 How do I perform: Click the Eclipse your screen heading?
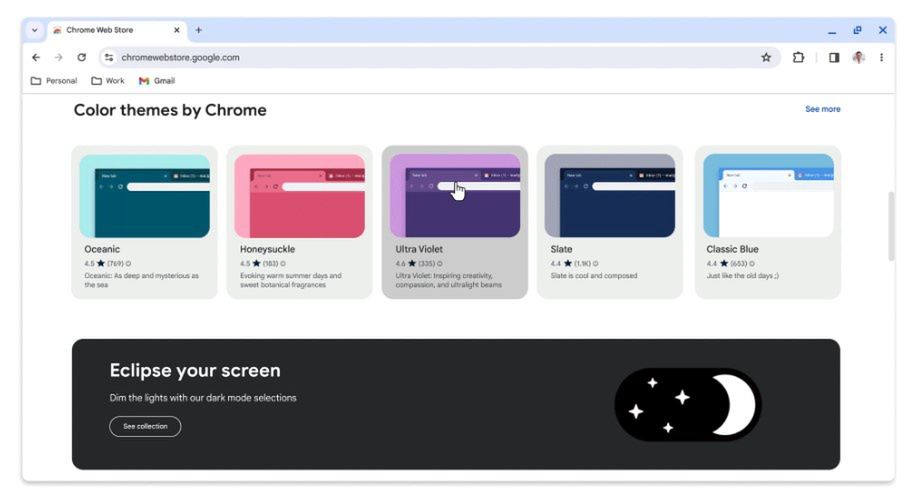pos(195,371)
